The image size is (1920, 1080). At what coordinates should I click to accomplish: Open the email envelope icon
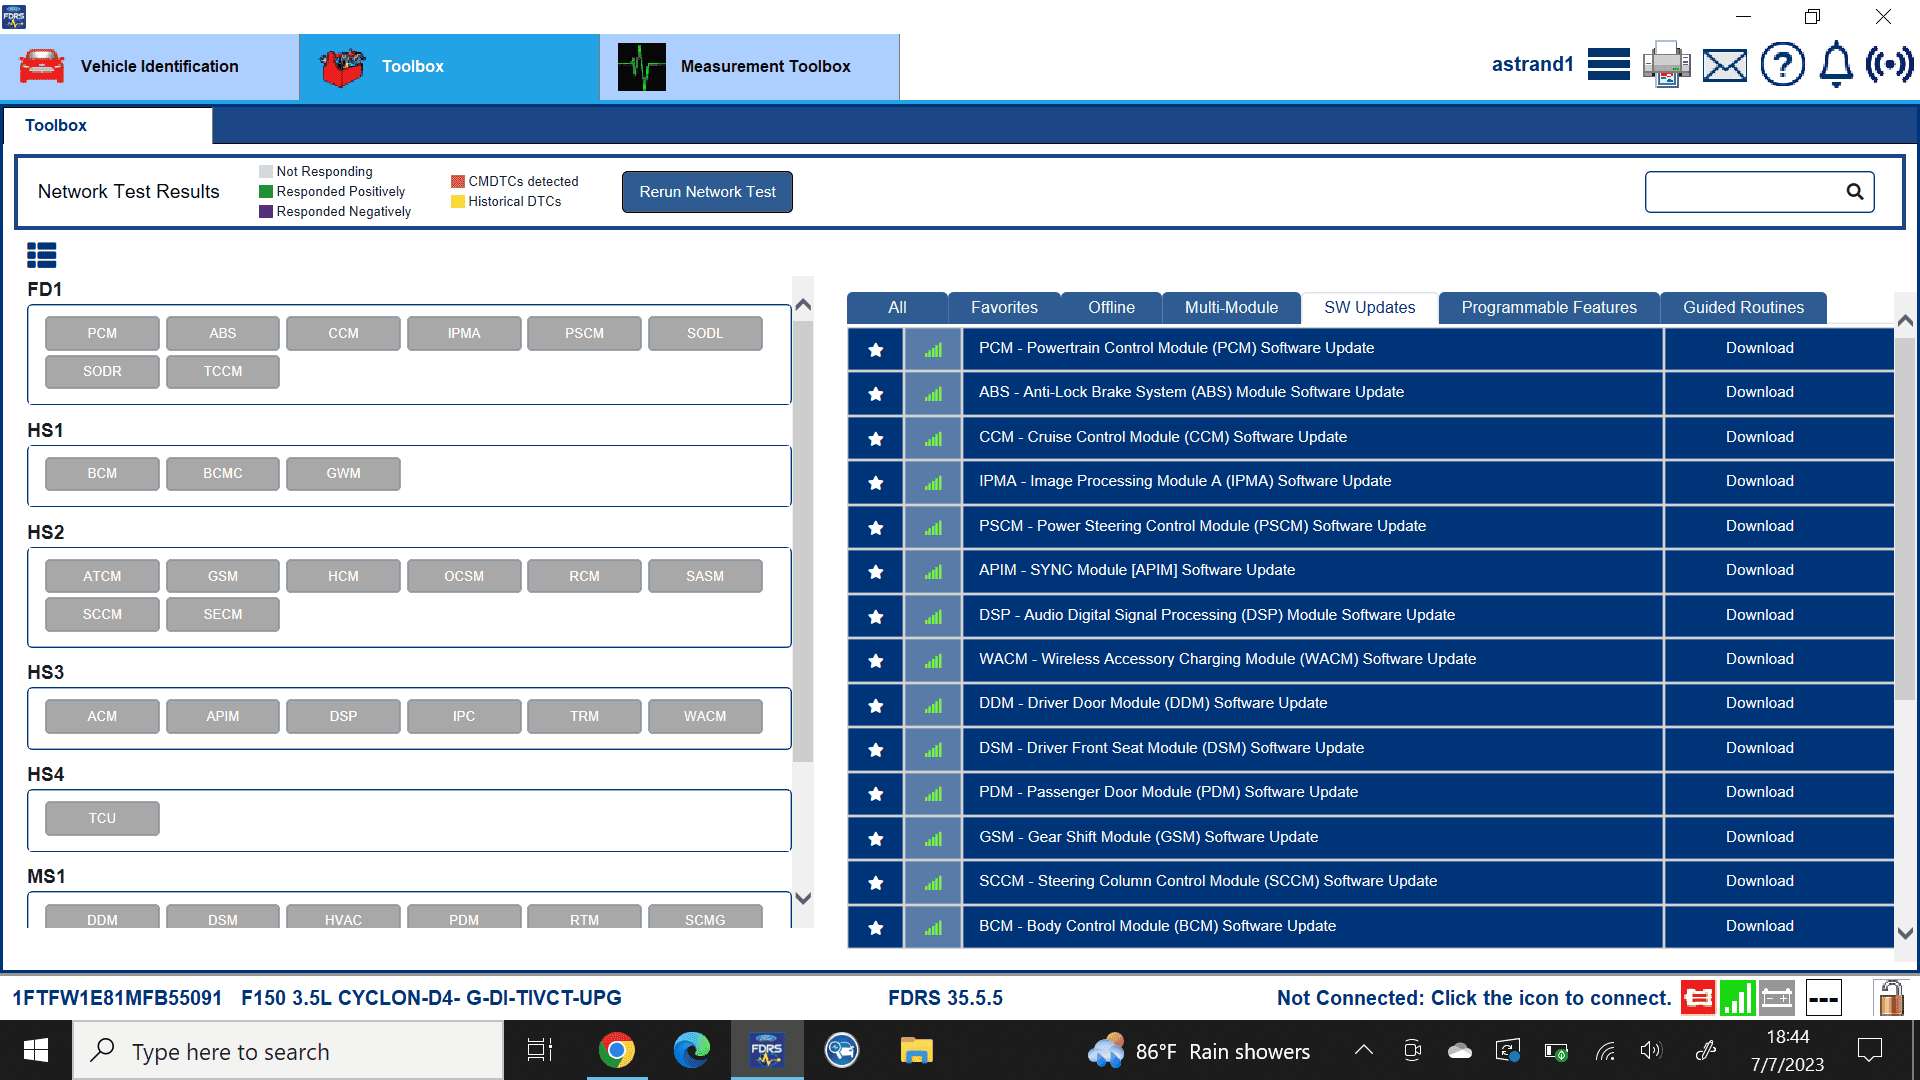(1725, 66)
